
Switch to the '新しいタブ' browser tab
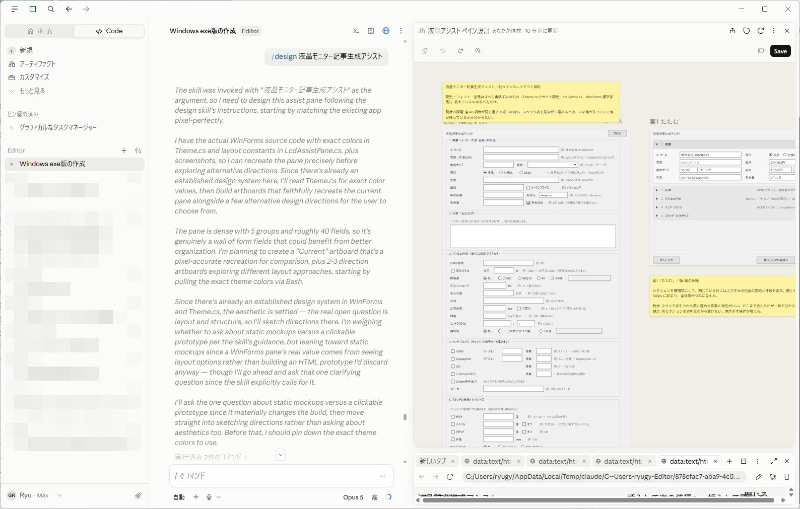(x=433, y=461)
